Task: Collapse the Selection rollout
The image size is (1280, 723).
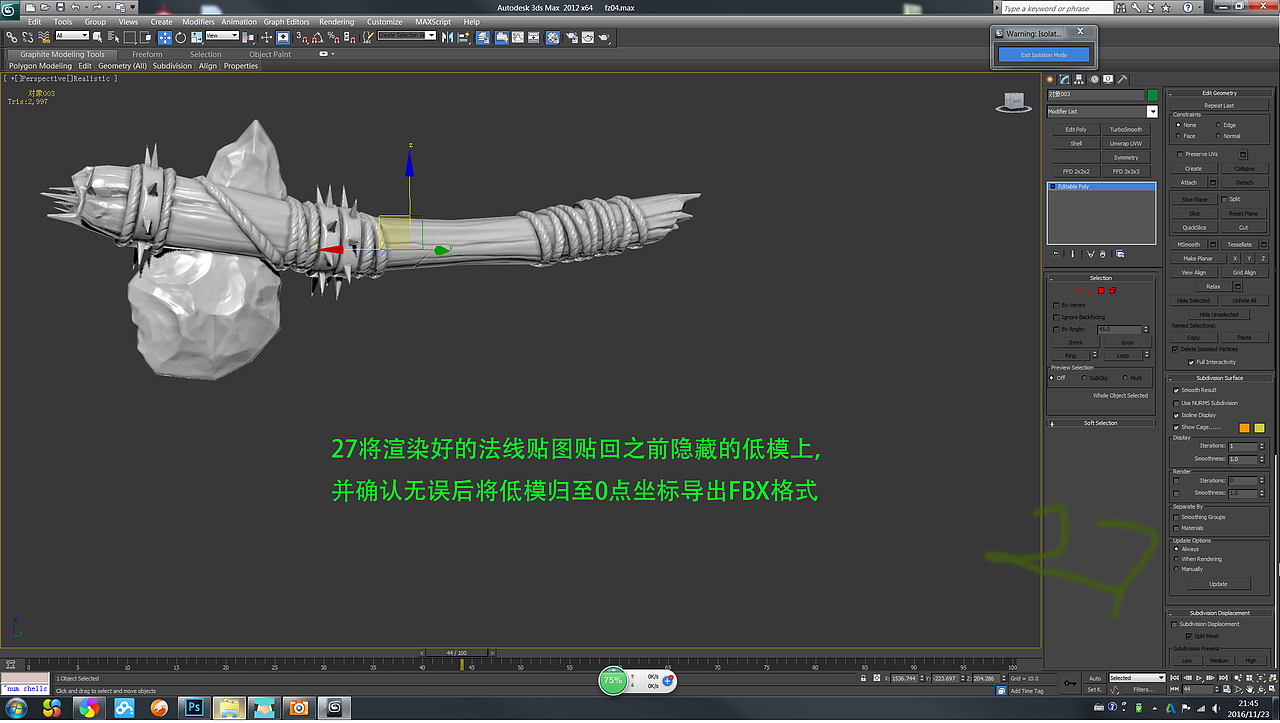Action: pos(1100,278)
